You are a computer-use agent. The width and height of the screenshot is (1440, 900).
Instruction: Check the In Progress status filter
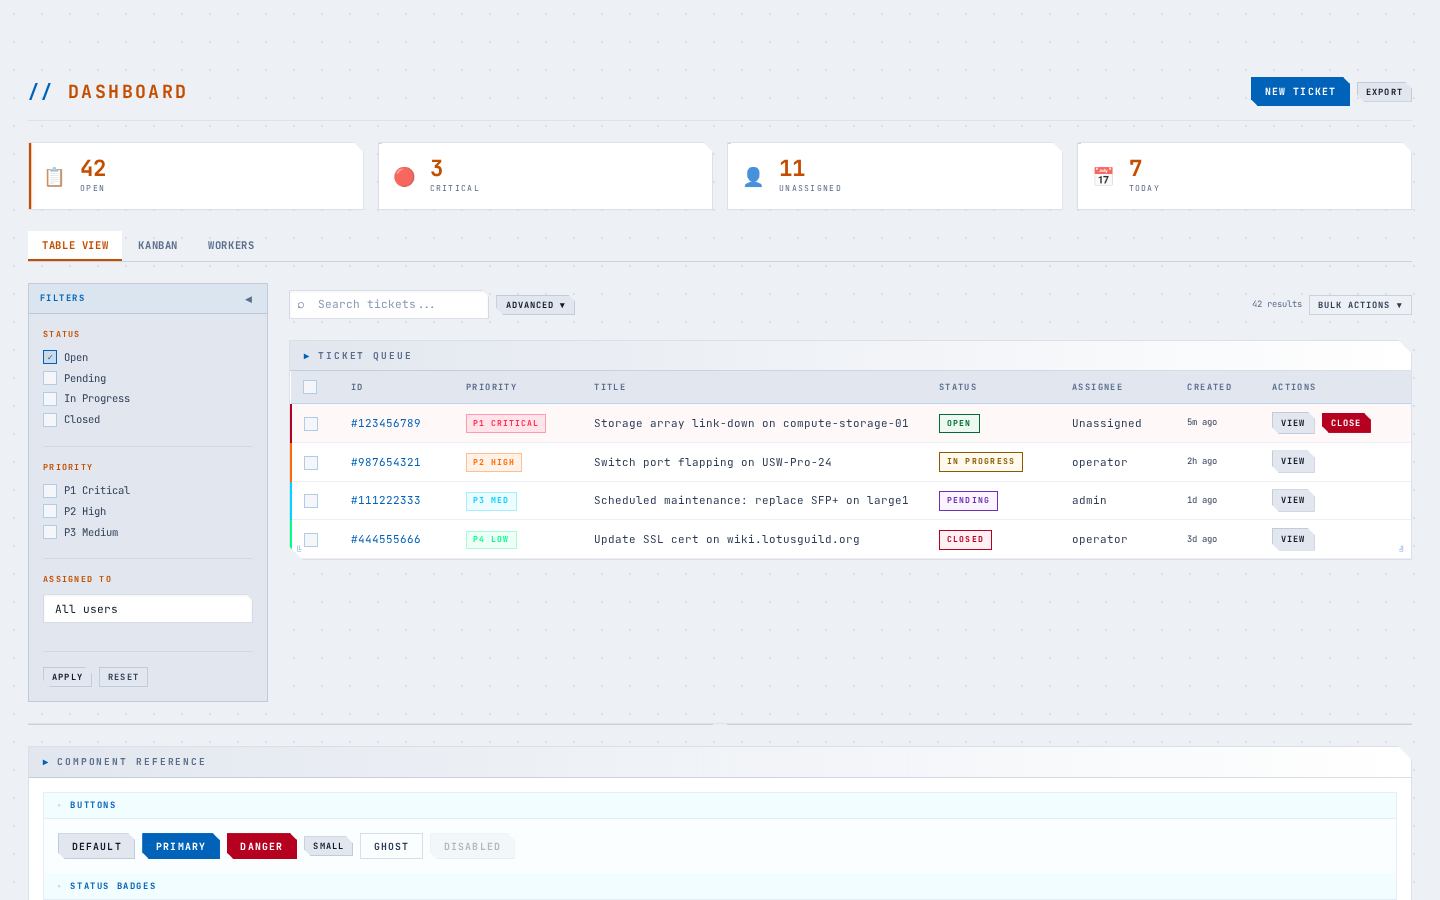50,399
